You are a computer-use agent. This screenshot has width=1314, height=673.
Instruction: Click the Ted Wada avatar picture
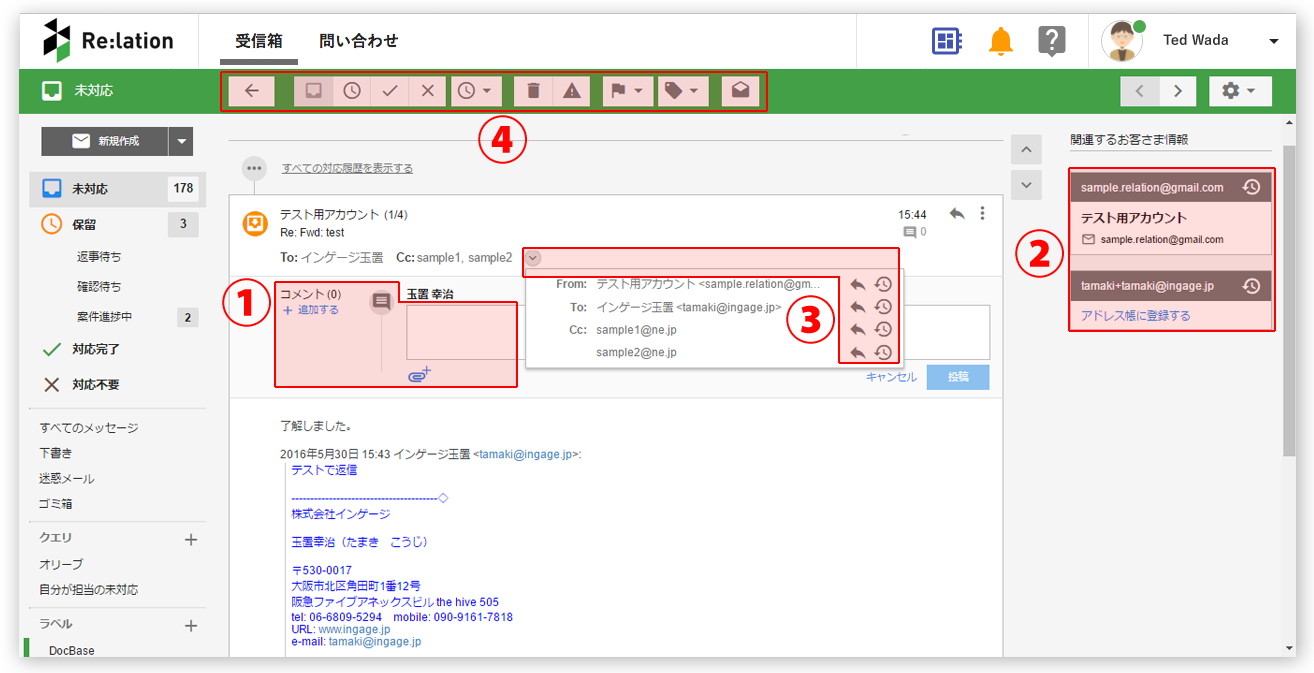pos(1121,41)
